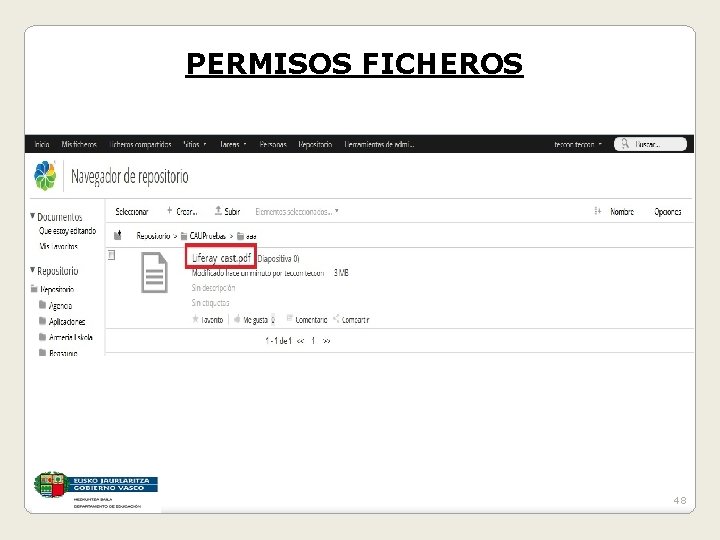The width and height of the screenshot is (720, 540).
Task: Open Herramientas de admi... in top navigation
Action: 379,144
